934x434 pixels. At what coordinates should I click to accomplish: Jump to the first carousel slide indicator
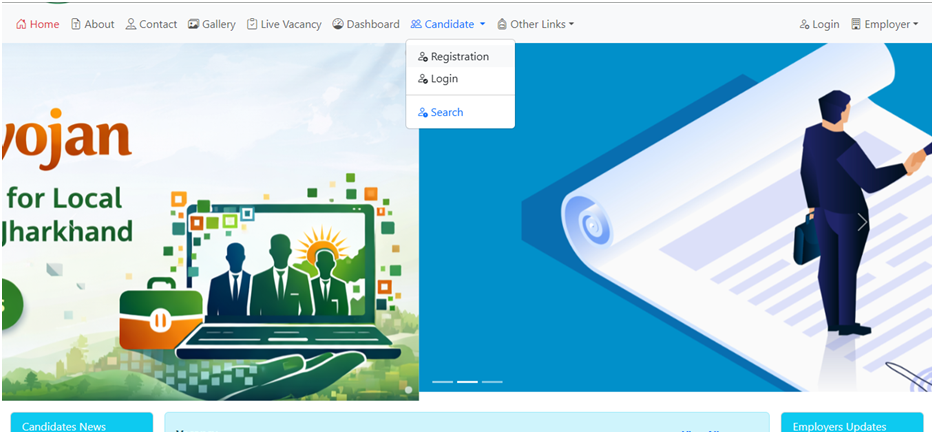[x=442, y=382]
